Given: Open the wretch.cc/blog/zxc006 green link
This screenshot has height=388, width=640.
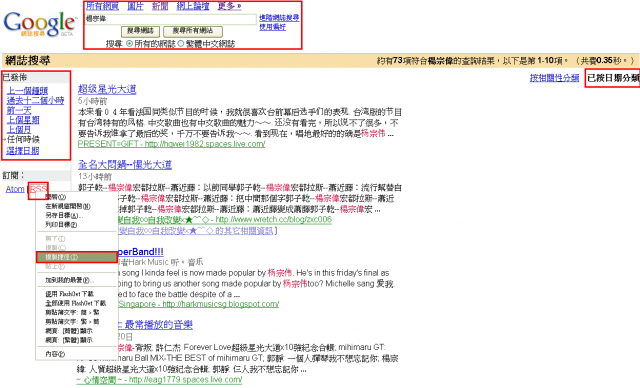Looking at the screenshot, I should 224,220.
